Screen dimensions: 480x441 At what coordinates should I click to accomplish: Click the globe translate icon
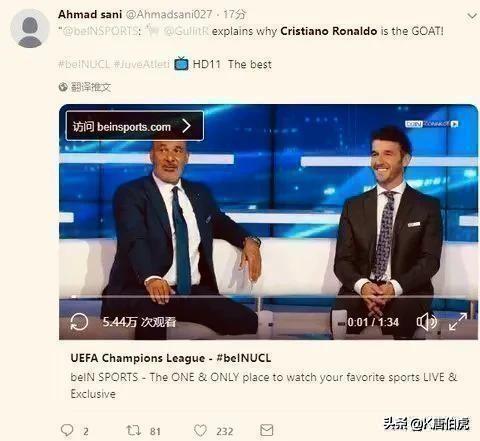click(63, 87)
